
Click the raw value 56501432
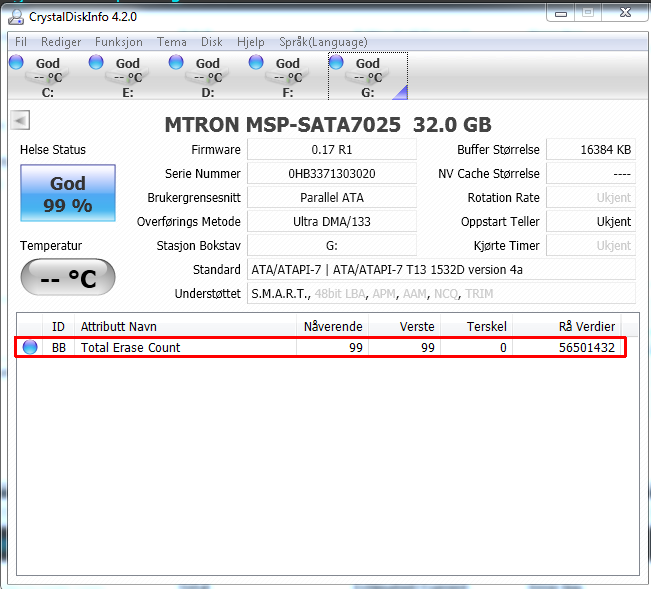tap(587, 347)
